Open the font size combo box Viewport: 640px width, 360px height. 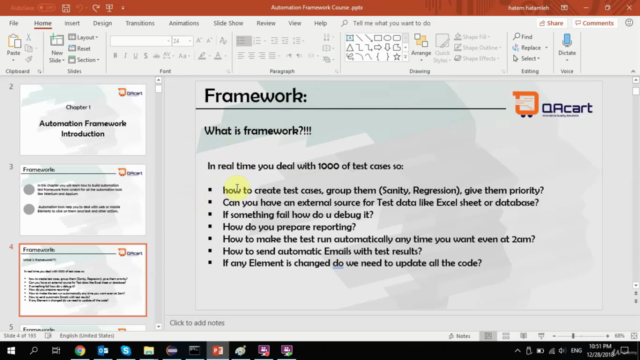coord(182,41)
